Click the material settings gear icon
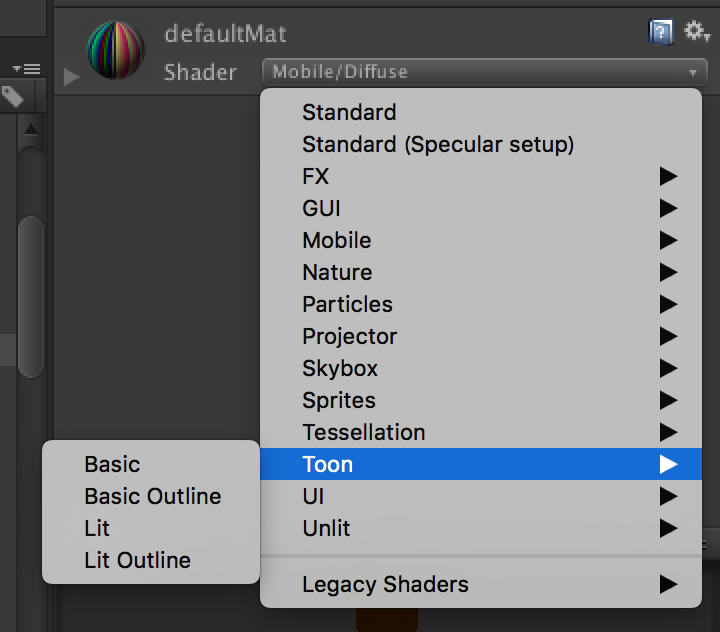The image size is (720, 632). tap(696, 33)
